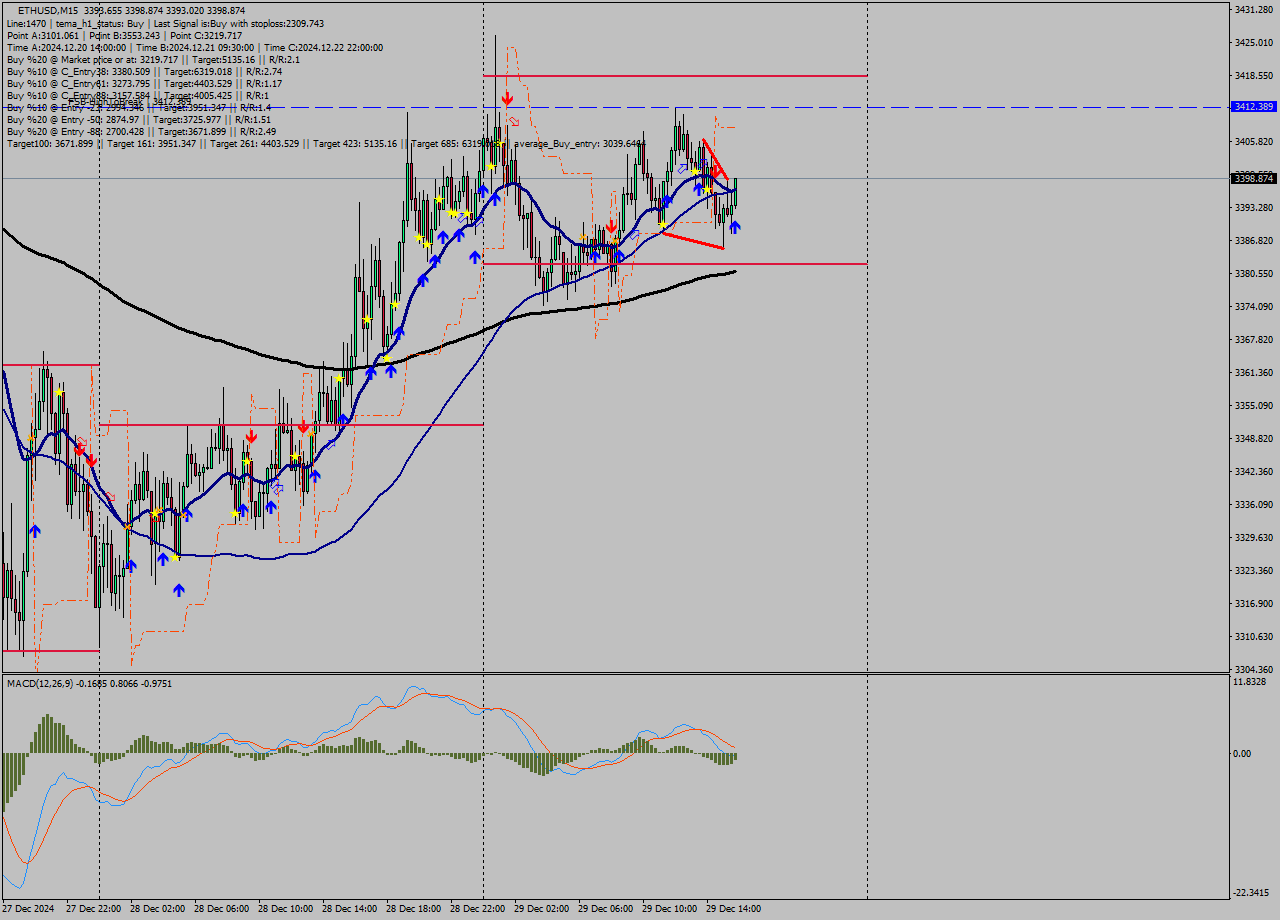Click the 'Point A:3101.061' info line
Screen dimensions: 1280x920
[124, 35]
